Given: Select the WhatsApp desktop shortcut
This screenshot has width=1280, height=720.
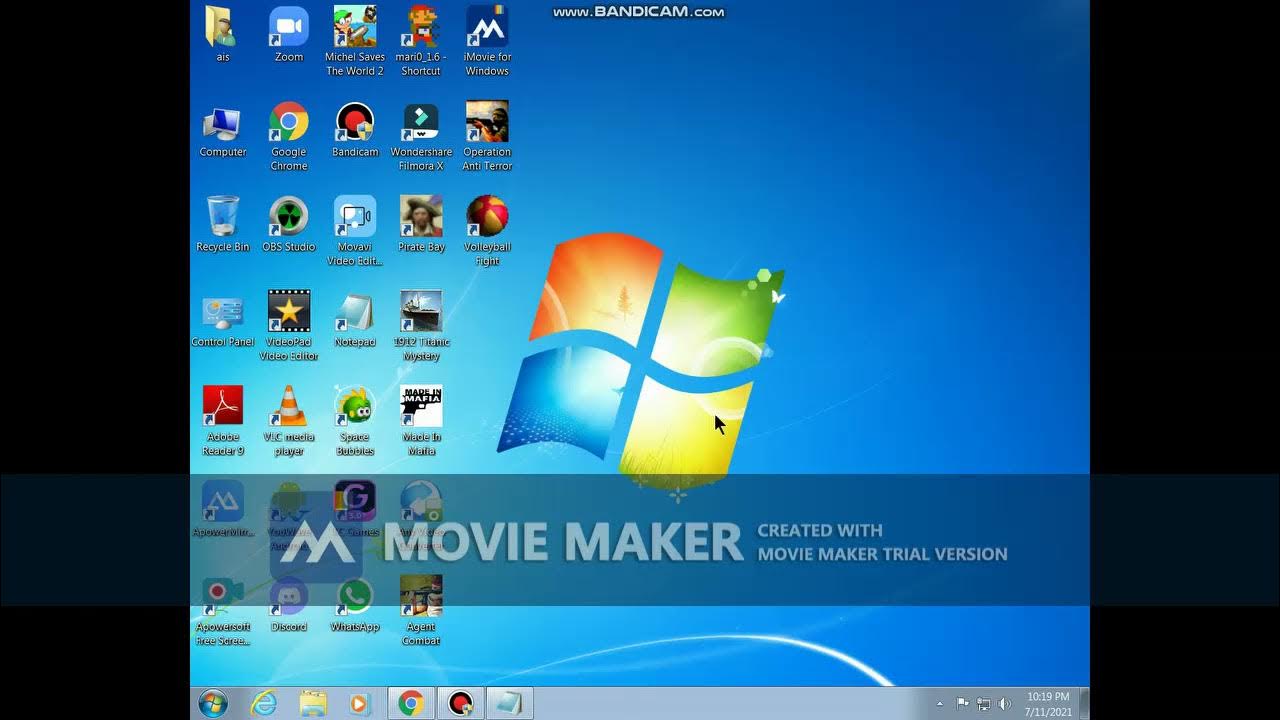Looking at the screenshot, I should [355, 605].
